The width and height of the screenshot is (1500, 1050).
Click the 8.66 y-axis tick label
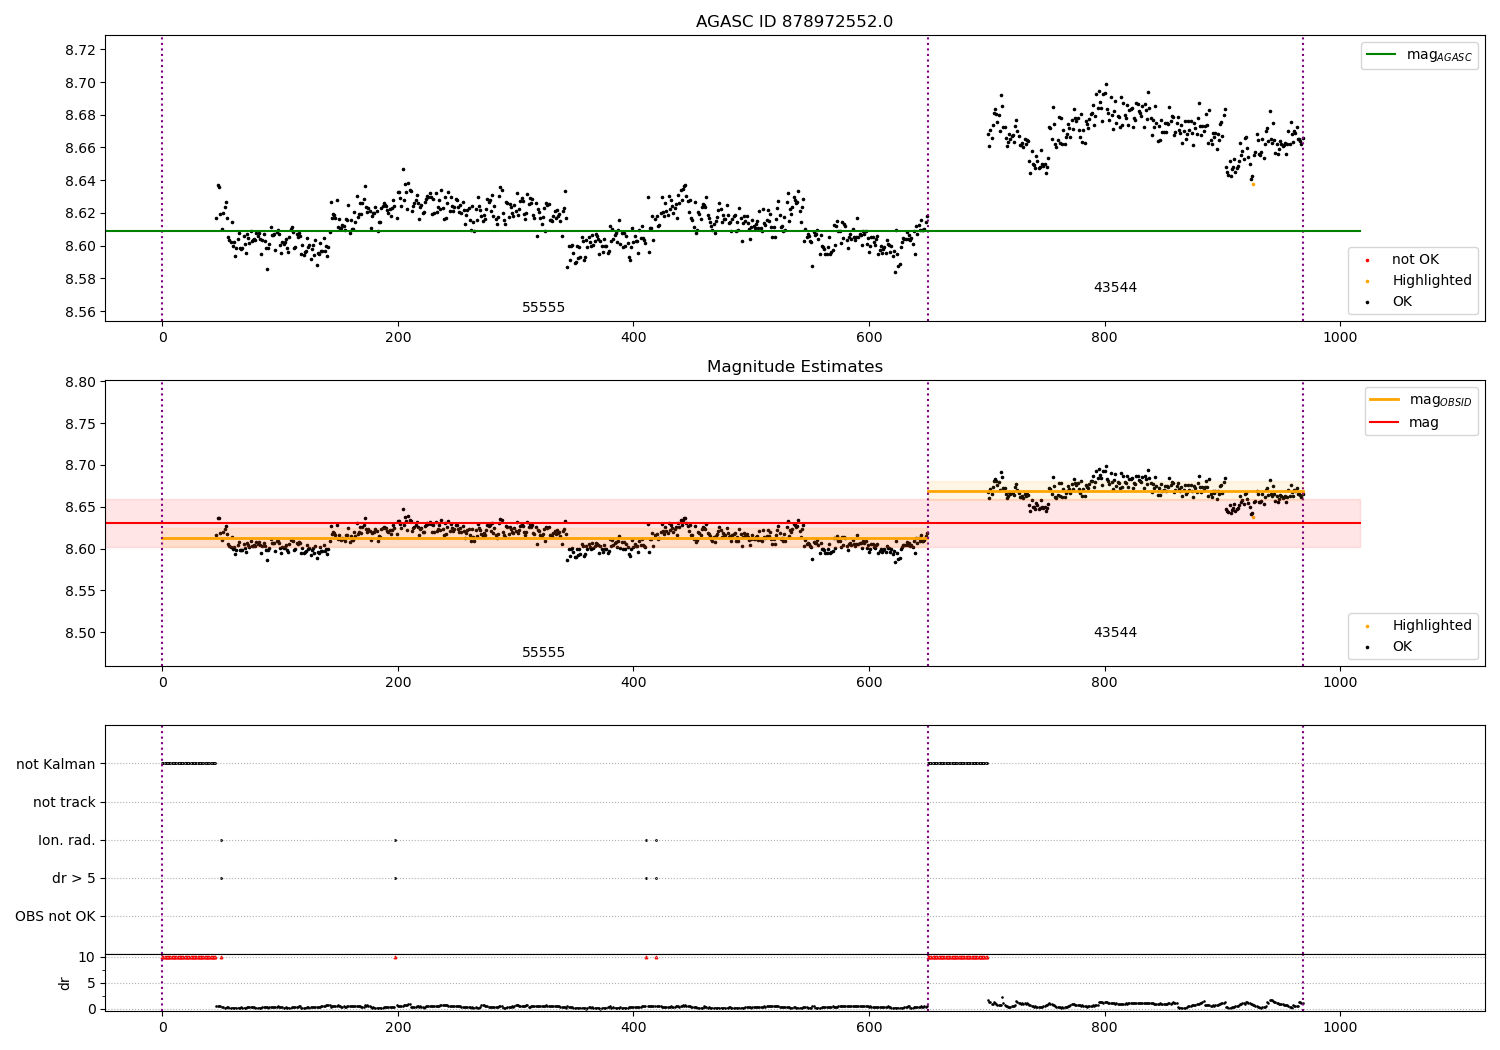tap(79, 148)
